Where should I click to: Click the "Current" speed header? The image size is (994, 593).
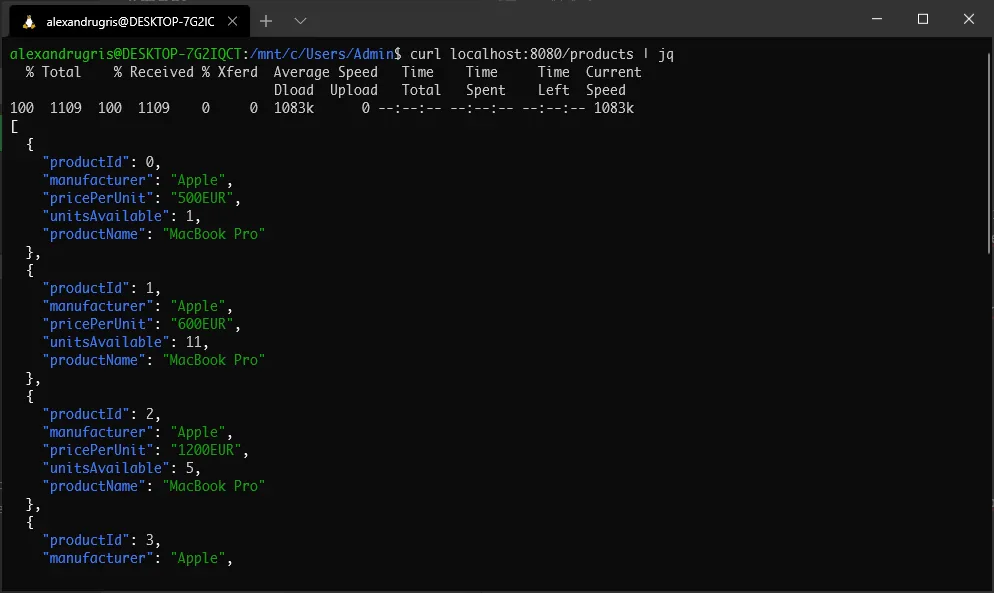tap(614, 72)
